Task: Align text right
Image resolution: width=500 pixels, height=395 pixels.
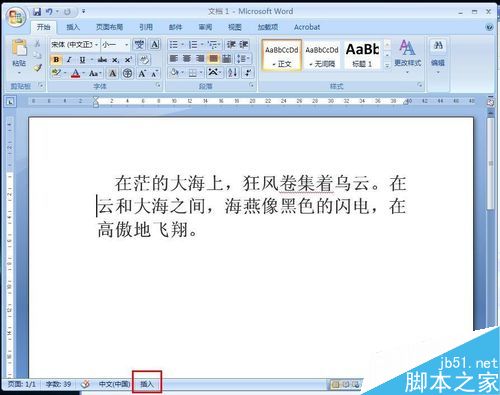Action: point(200,59)
